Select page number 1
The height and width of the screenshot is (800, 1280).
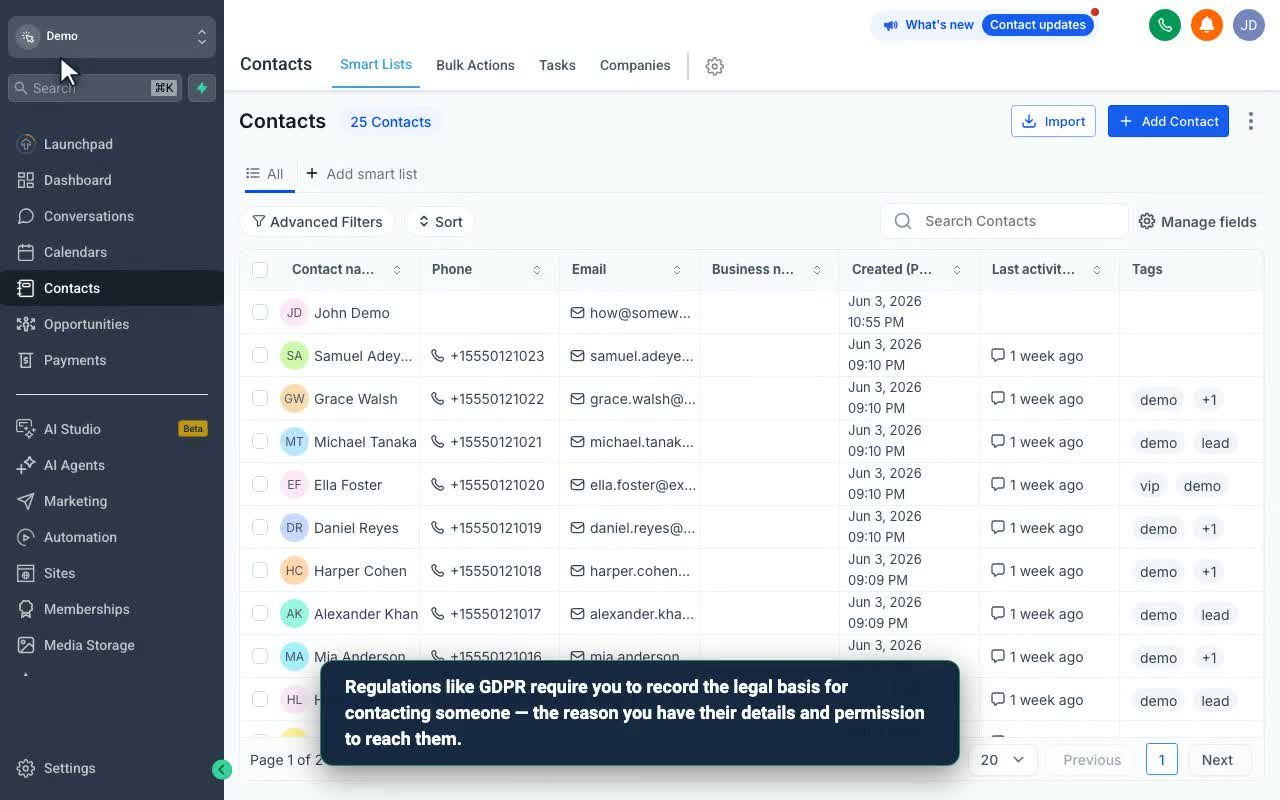tap(1161, 760)
